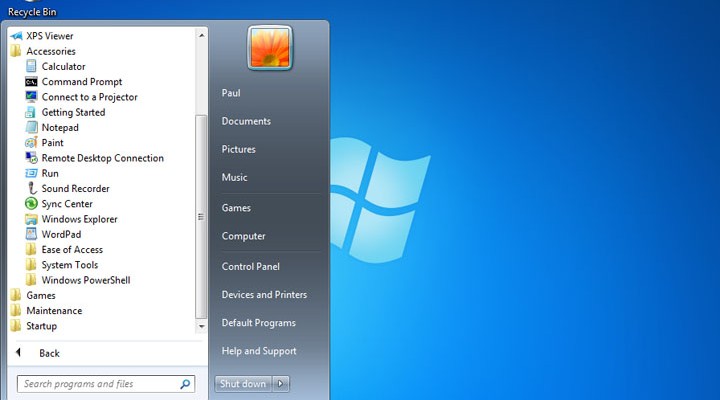
Task: Click the Paint program icon
Action: pos(31,143)
